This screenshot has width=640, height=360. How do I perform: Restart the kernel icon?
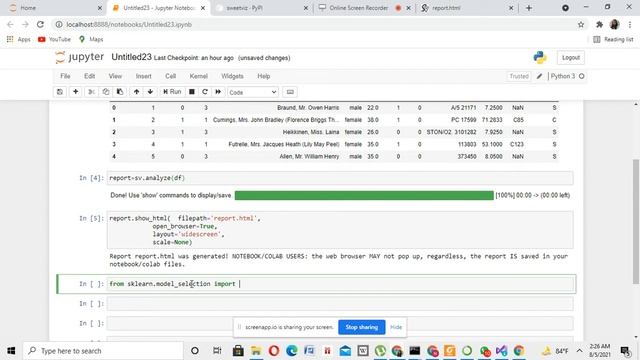click(205, 92)
